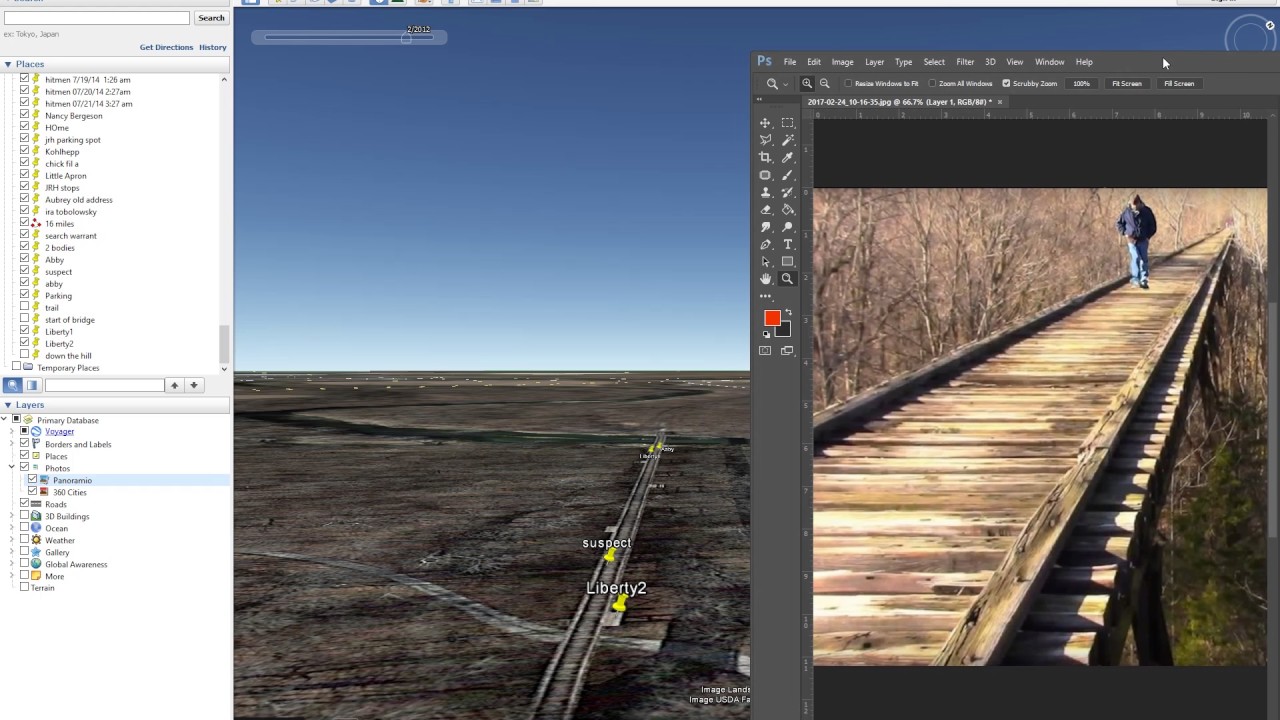This screenshot has height=720, width=1280.
Task: Click the Get Directions link
Action: 166,47
